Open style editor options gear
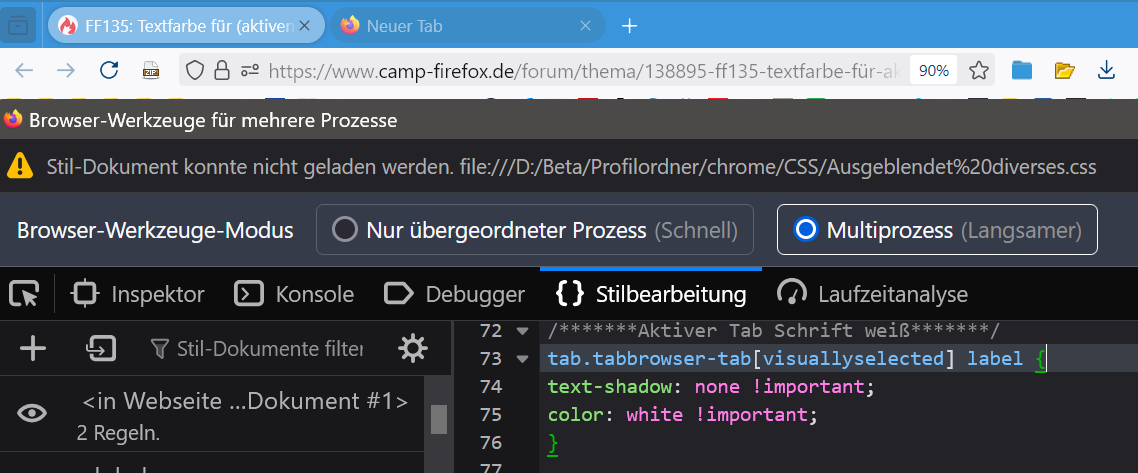The height and width of the screenshot is (473, 1138). point(412,348)
